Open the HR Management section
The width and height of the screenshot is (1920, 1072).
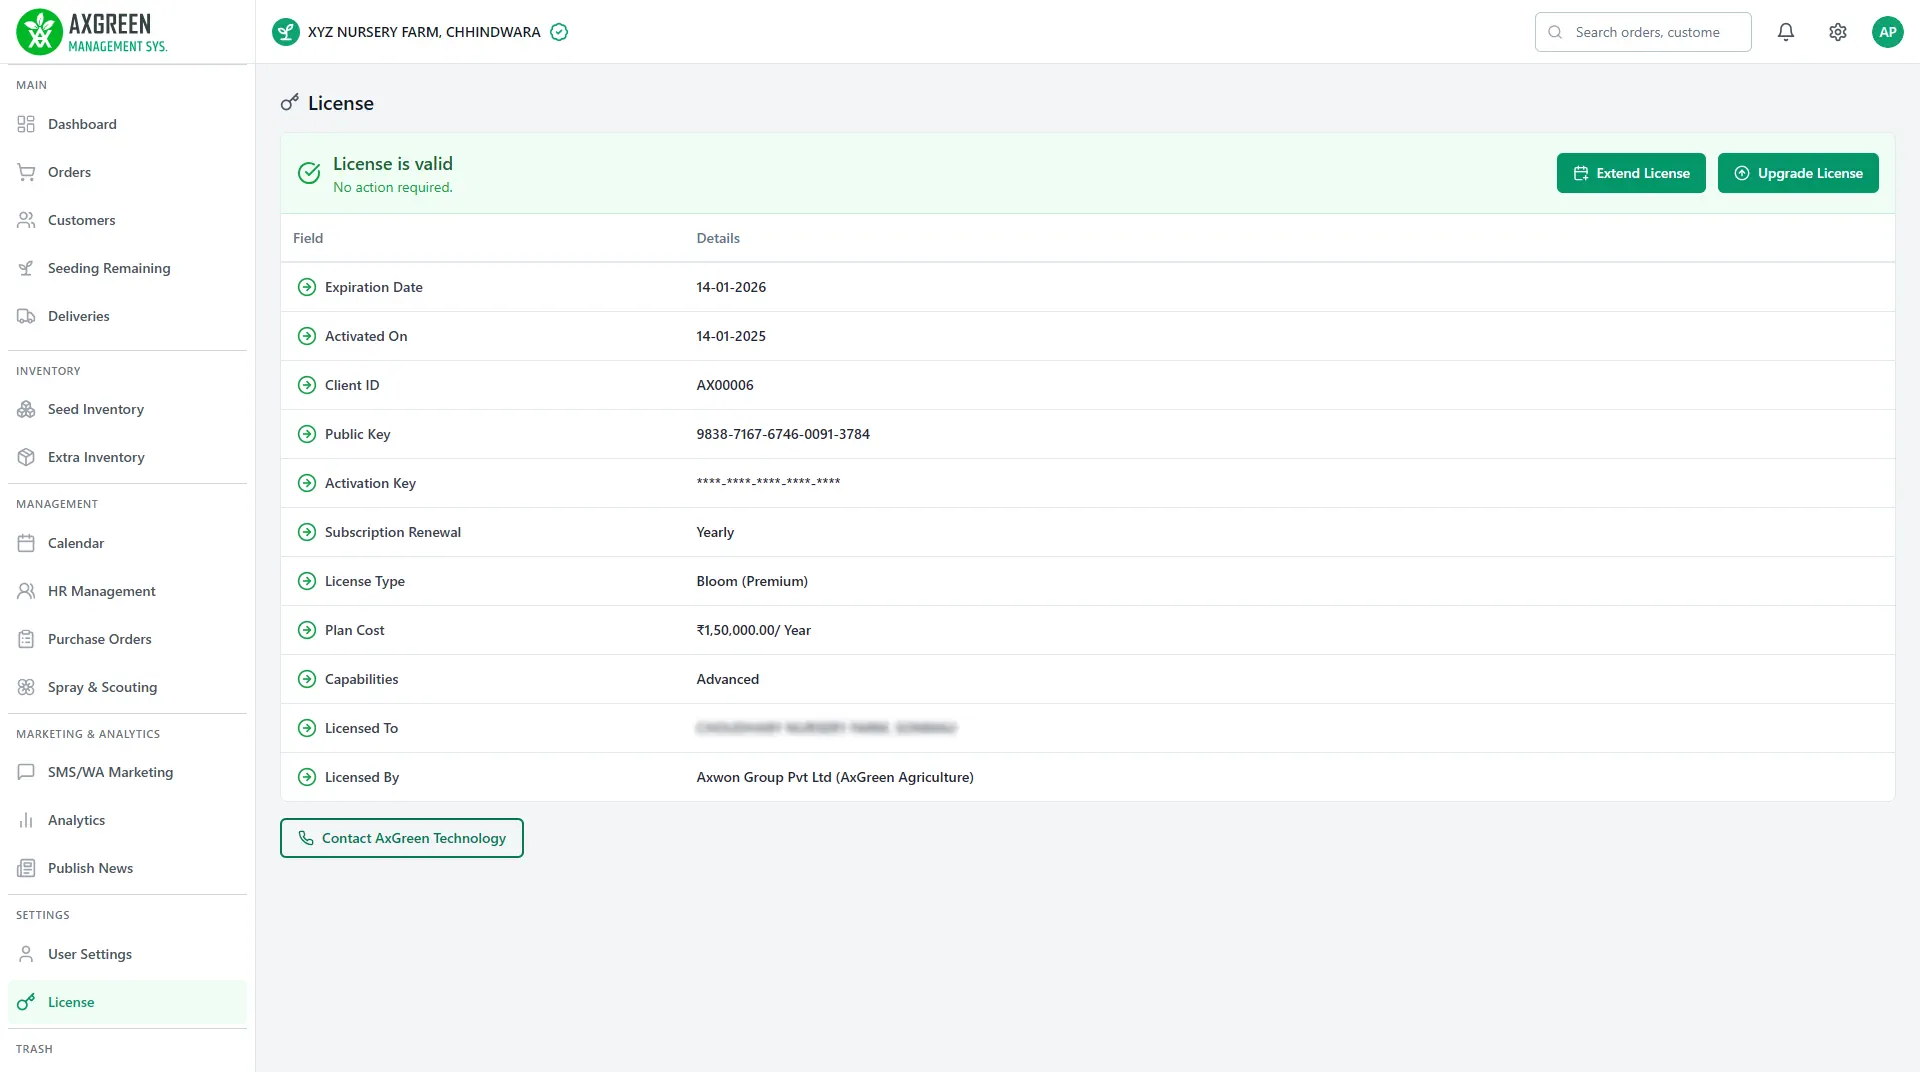point(101,591)
